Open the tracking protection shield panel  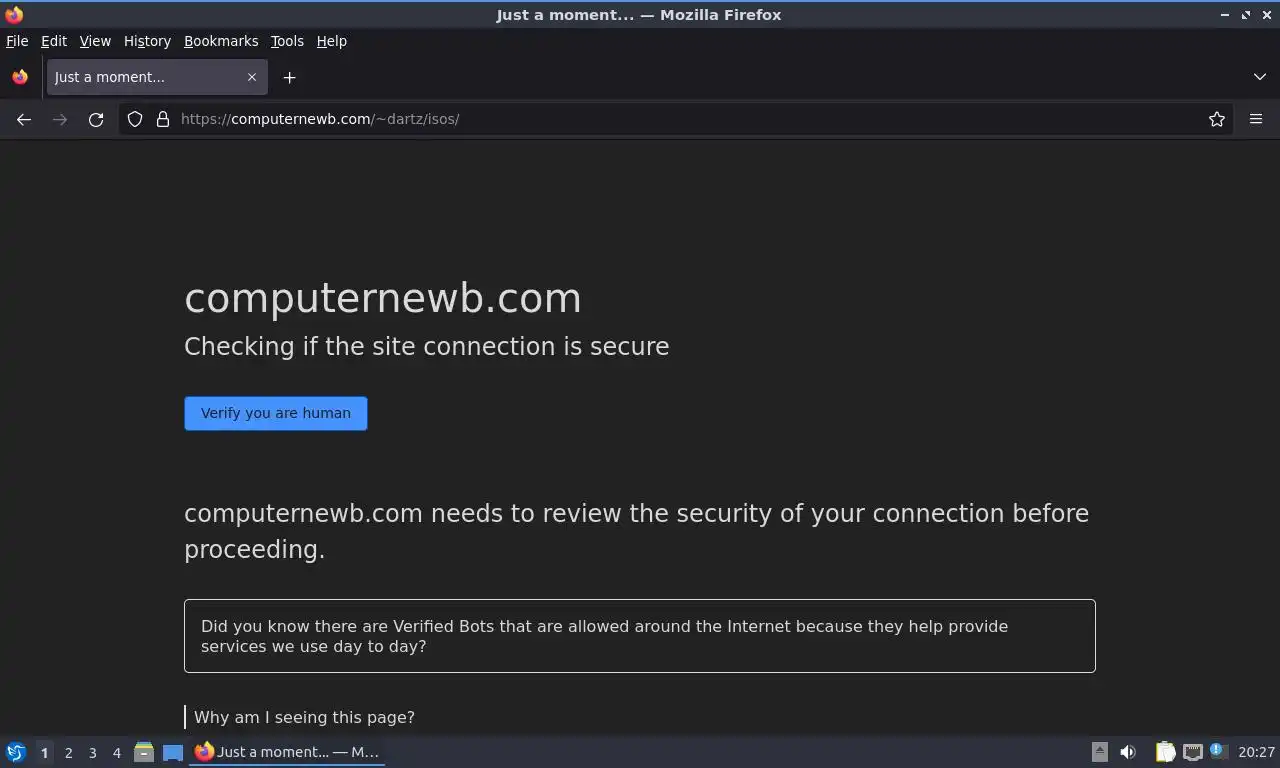click(135, 119)
